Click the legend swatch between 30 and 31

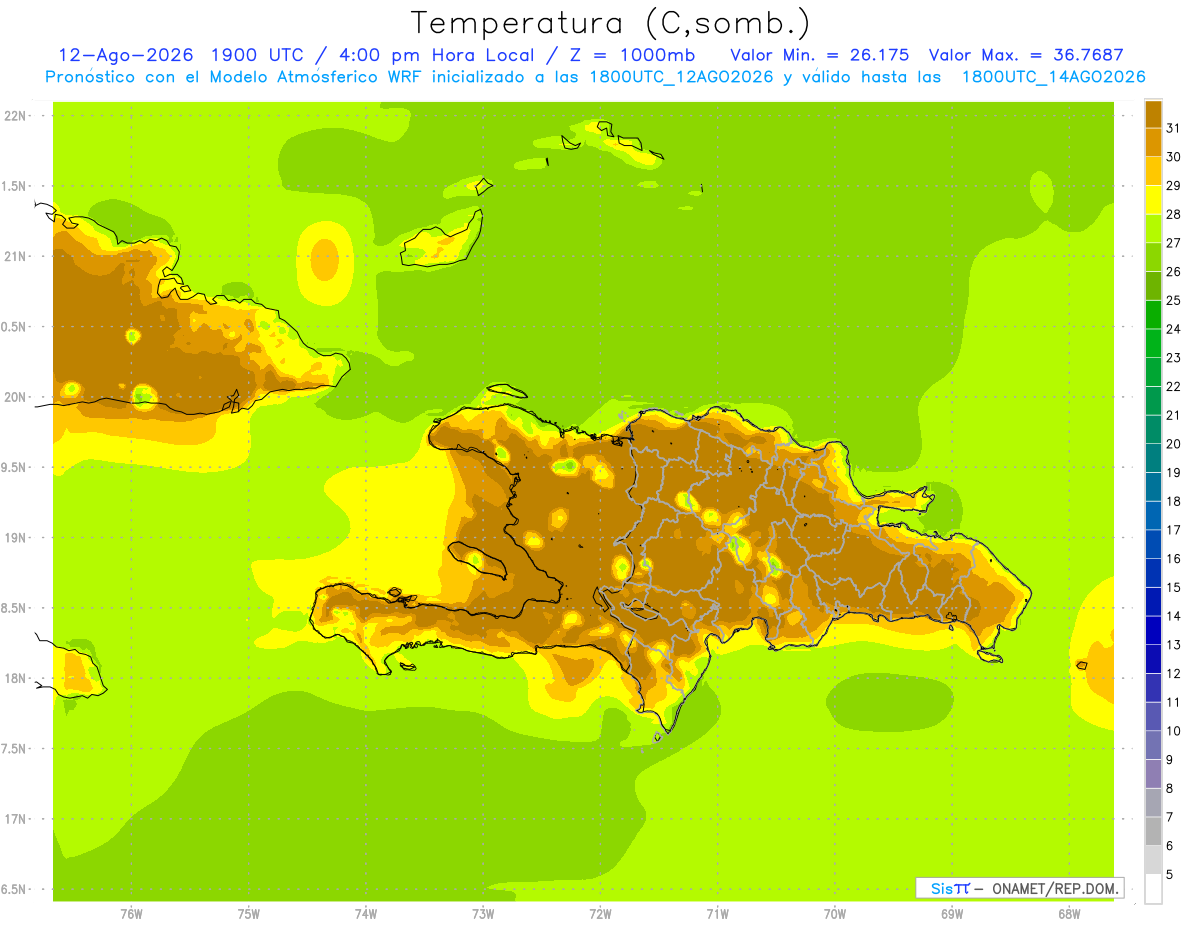click(x=1153, y=142)
